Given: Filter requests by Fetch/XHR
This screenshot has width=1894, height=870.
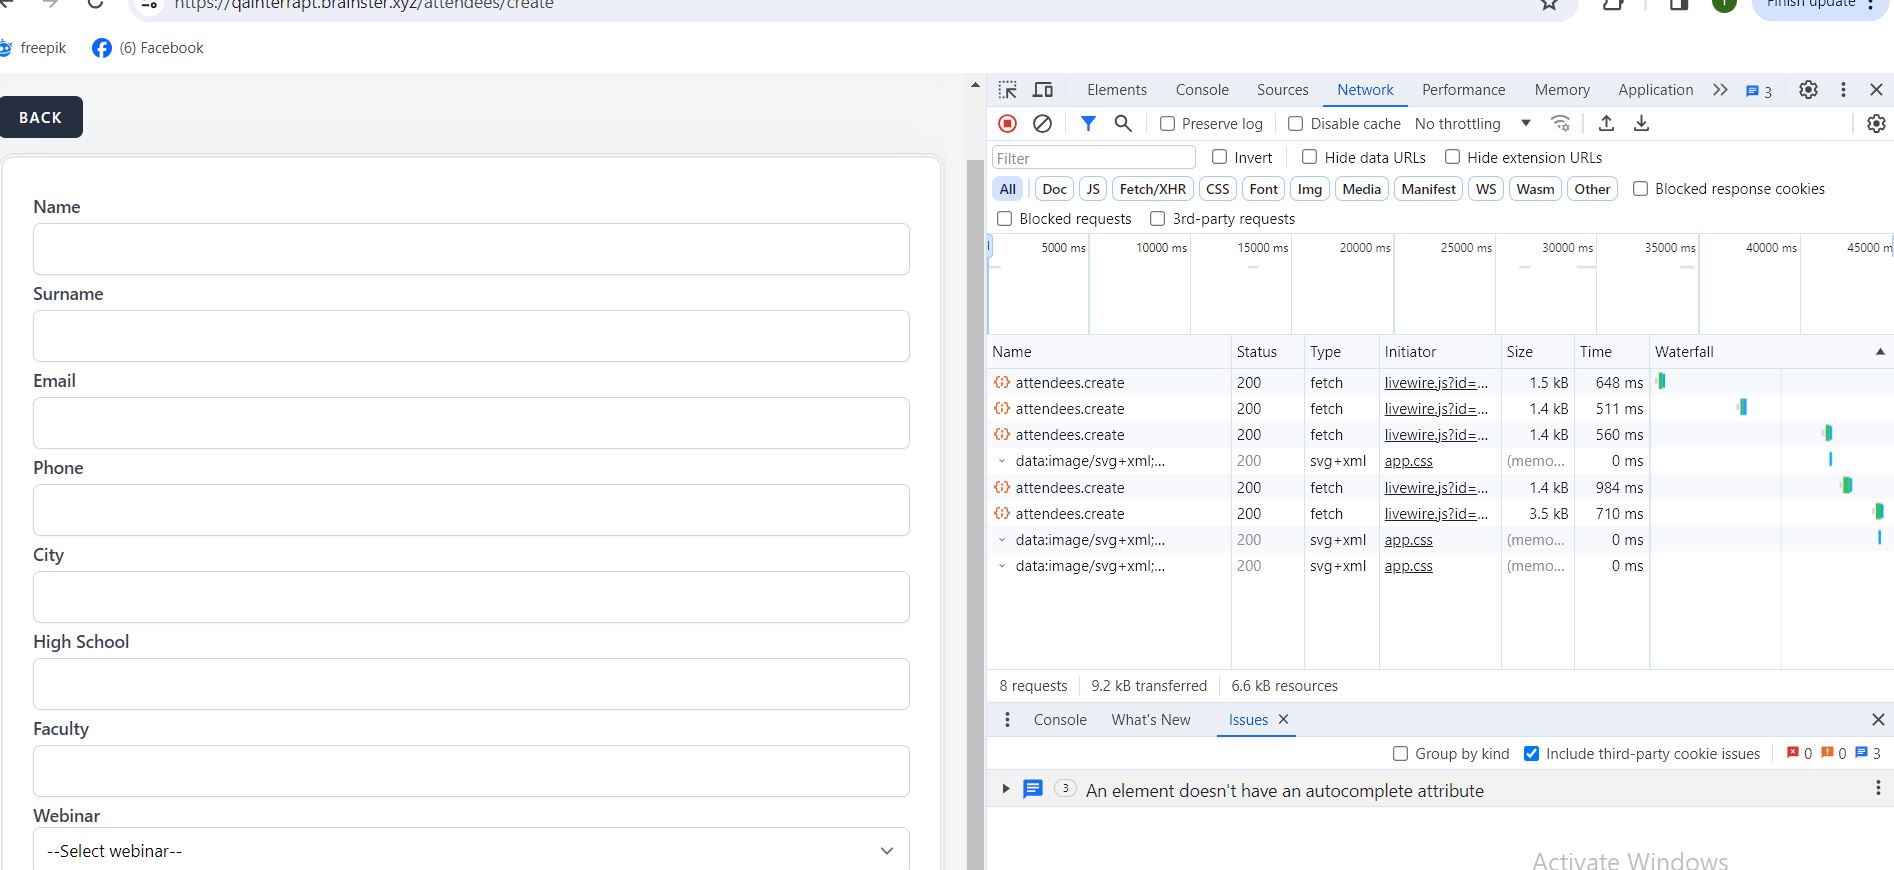Looking at the screenshot, I should point(1152,189).
